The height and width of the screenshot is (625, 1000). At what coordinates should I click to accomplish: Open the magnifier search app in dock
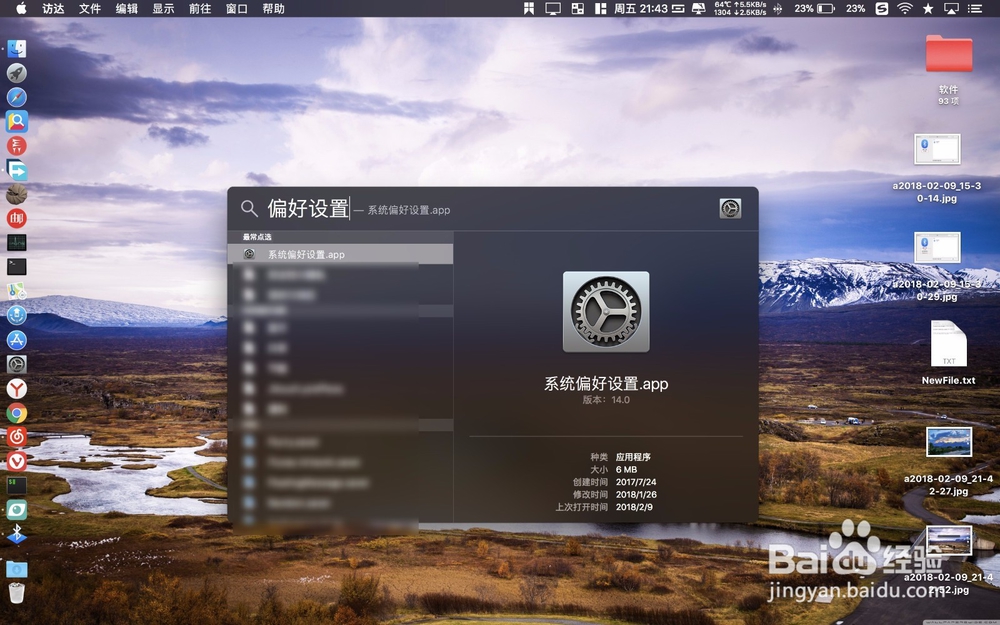coord(17,121)
